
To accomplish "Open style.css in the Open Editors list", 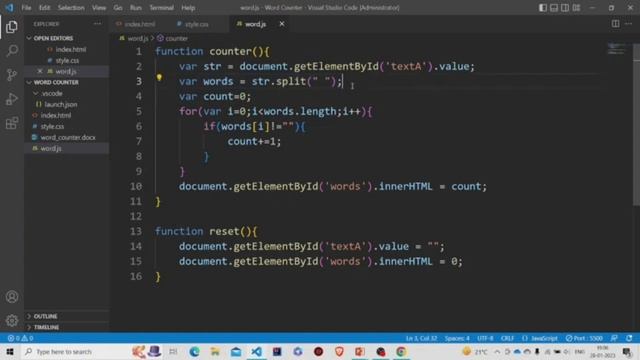I will coord(66,60).
